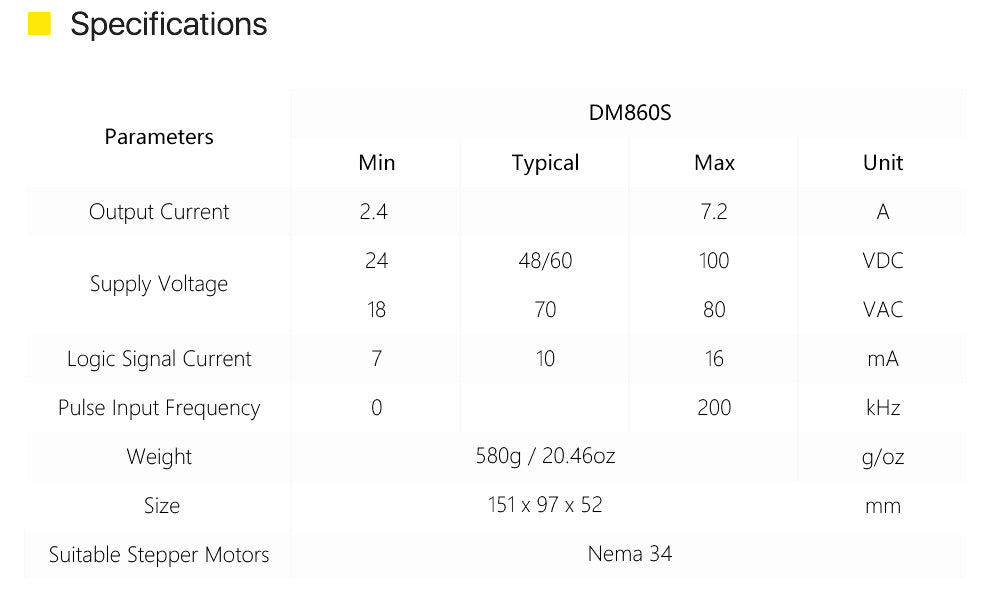Select the Typical column header
Screen dimensions: 1000x601
(545, 163)
